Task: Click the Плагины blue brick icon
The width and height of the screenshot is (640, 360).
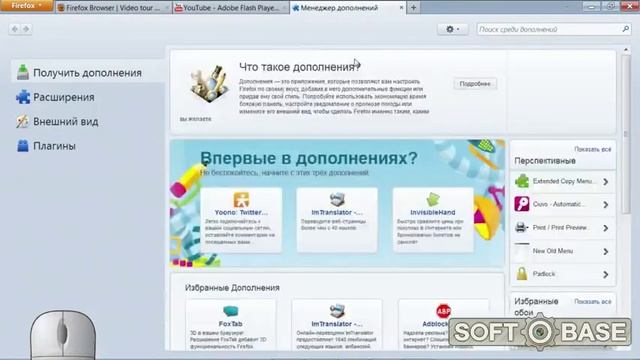Action: (23, 146)
